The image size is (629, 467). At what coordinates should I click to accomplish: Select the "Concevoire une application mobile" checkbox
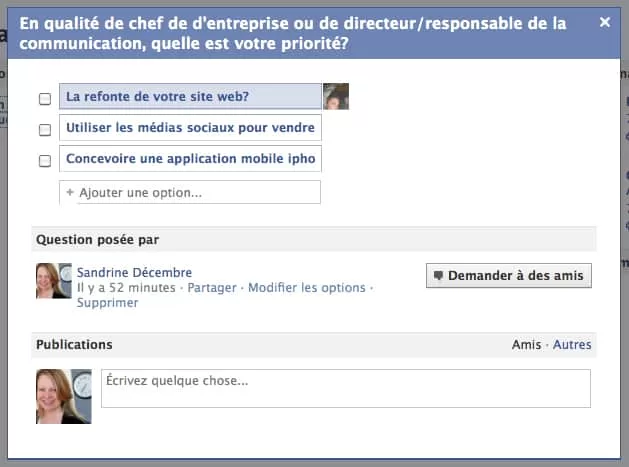pos(45,160)
